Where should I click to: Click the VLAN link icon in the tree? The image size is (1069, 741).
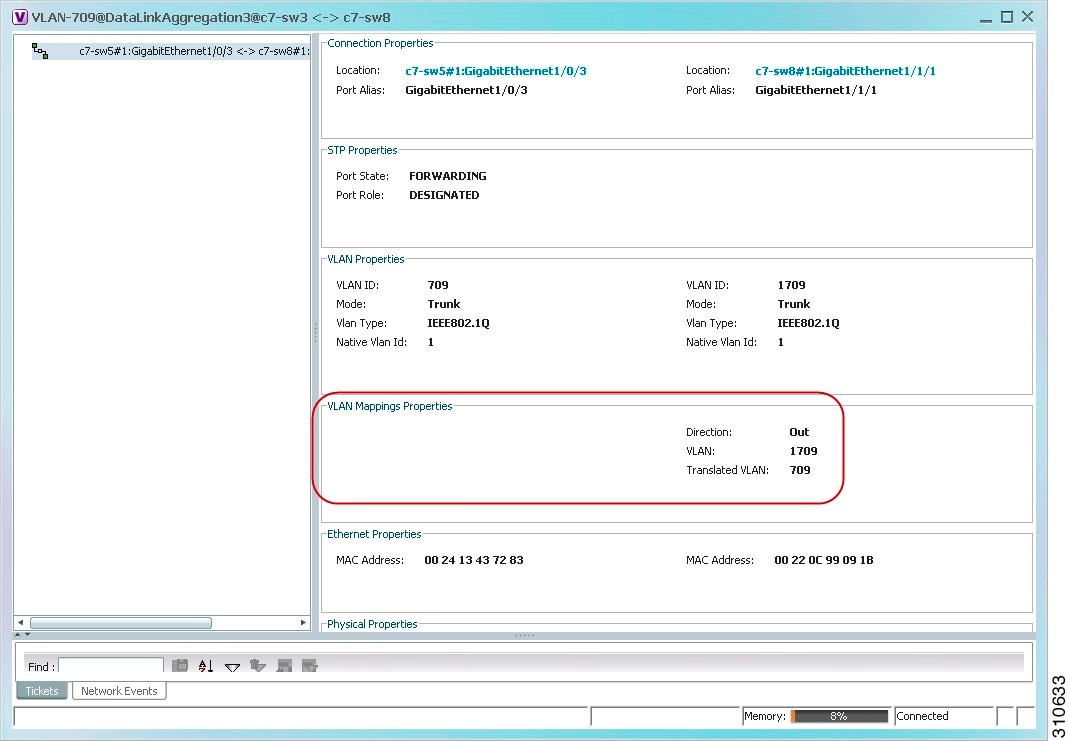pyautogui.click(x=40, y=51)
